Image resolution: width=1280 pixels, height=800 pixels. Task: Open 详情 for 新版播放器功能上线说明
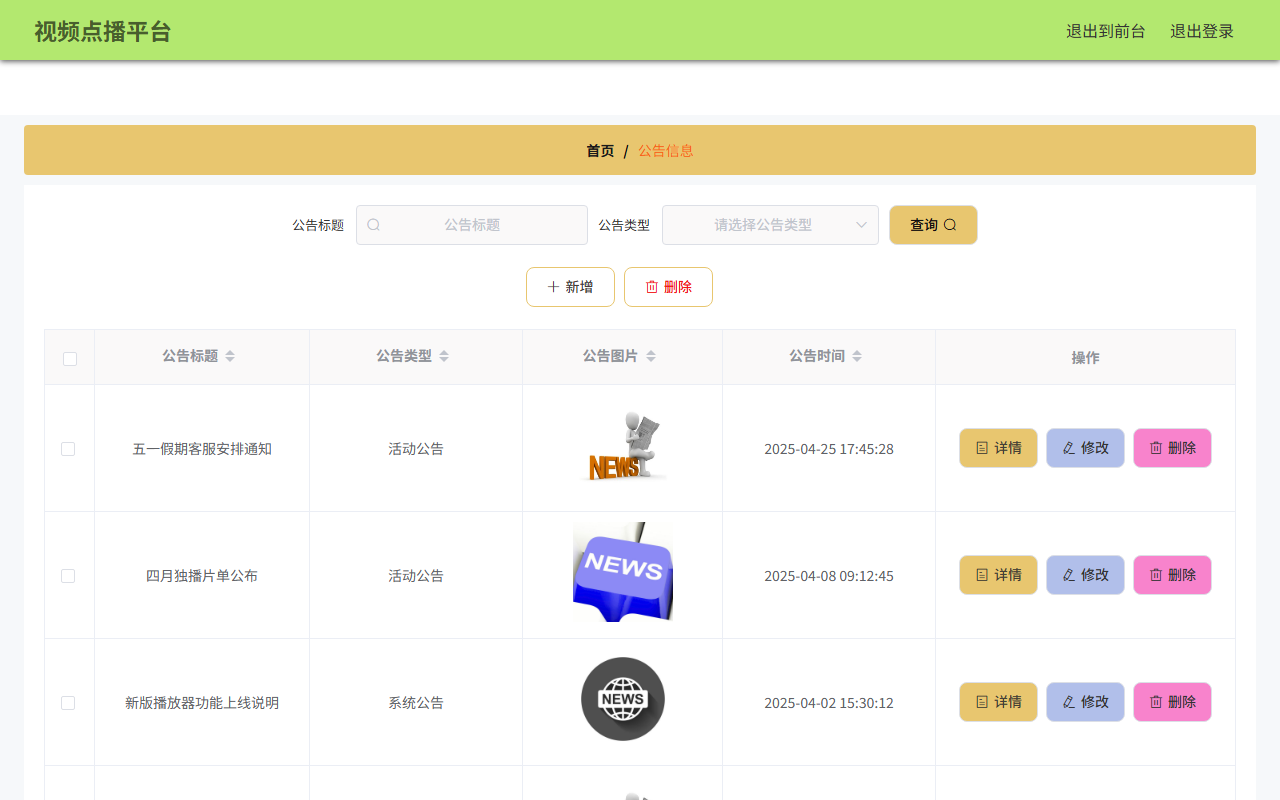(x=998, y=702)
